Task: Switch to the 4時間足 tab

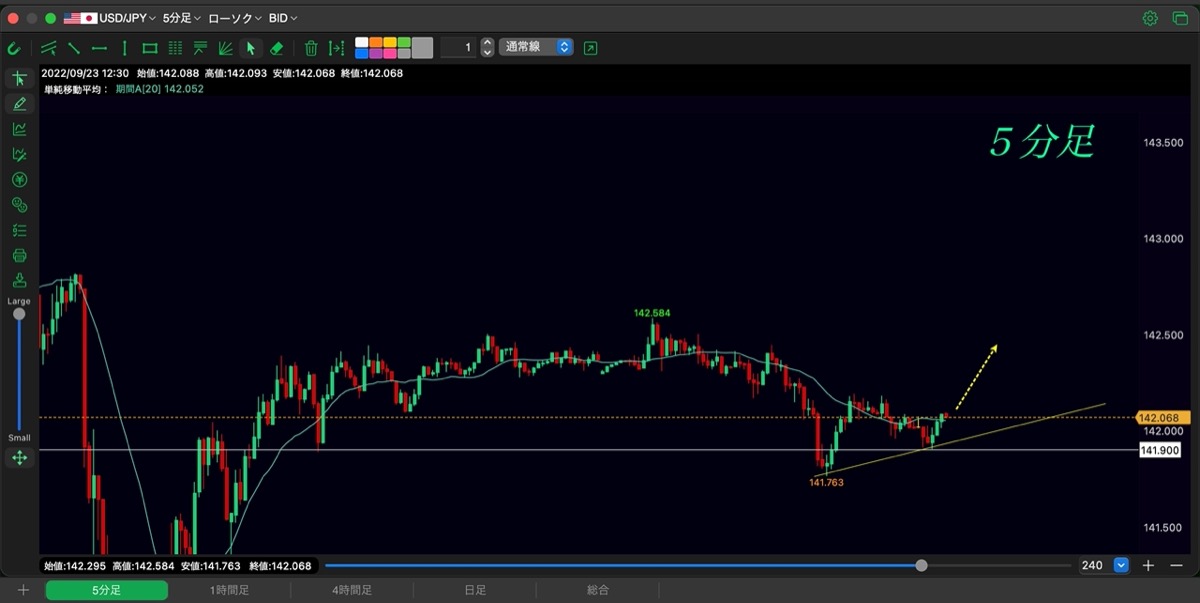Action: (x=352, y=590)
